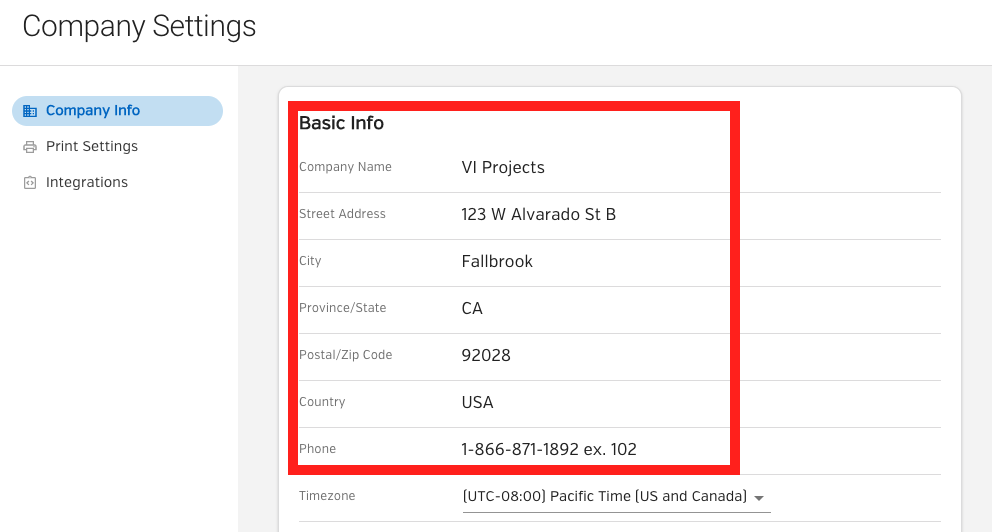The width and height of the screenshot is (992, 532).
Task: Edit the Postal/Zip Code 92028
Action: [x=486, y=356]
